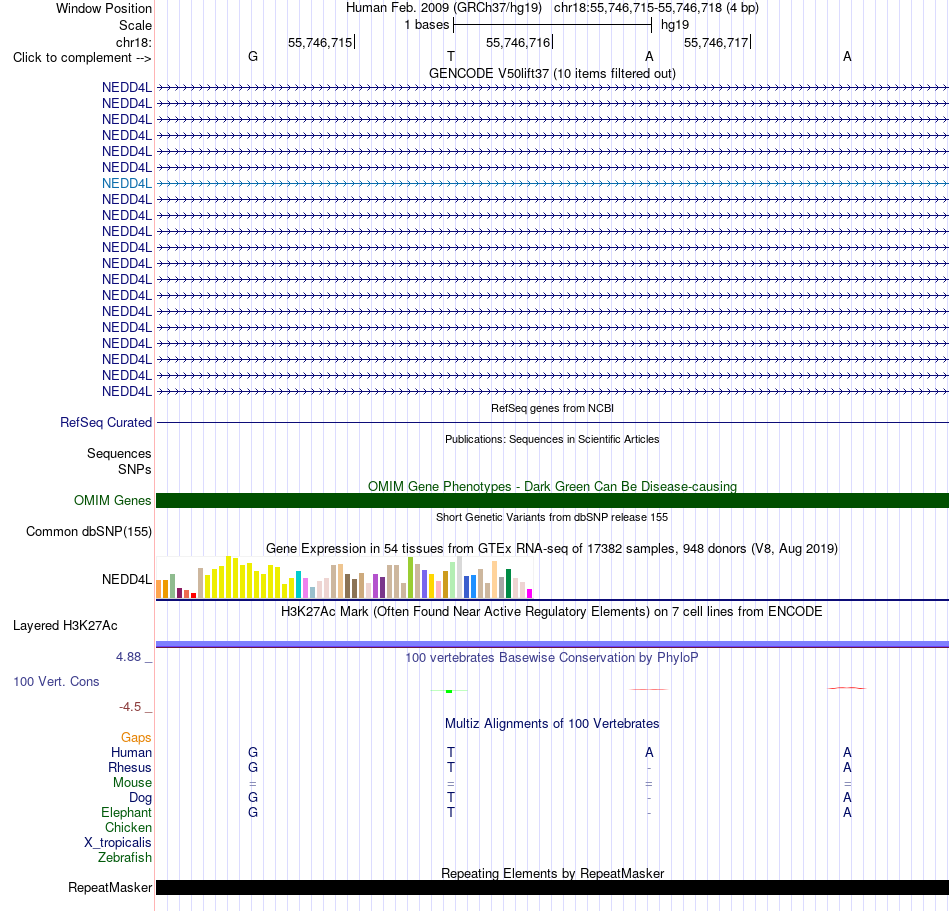
Task: Click the base G in the sequence ruler
Action: coord(253,56)
